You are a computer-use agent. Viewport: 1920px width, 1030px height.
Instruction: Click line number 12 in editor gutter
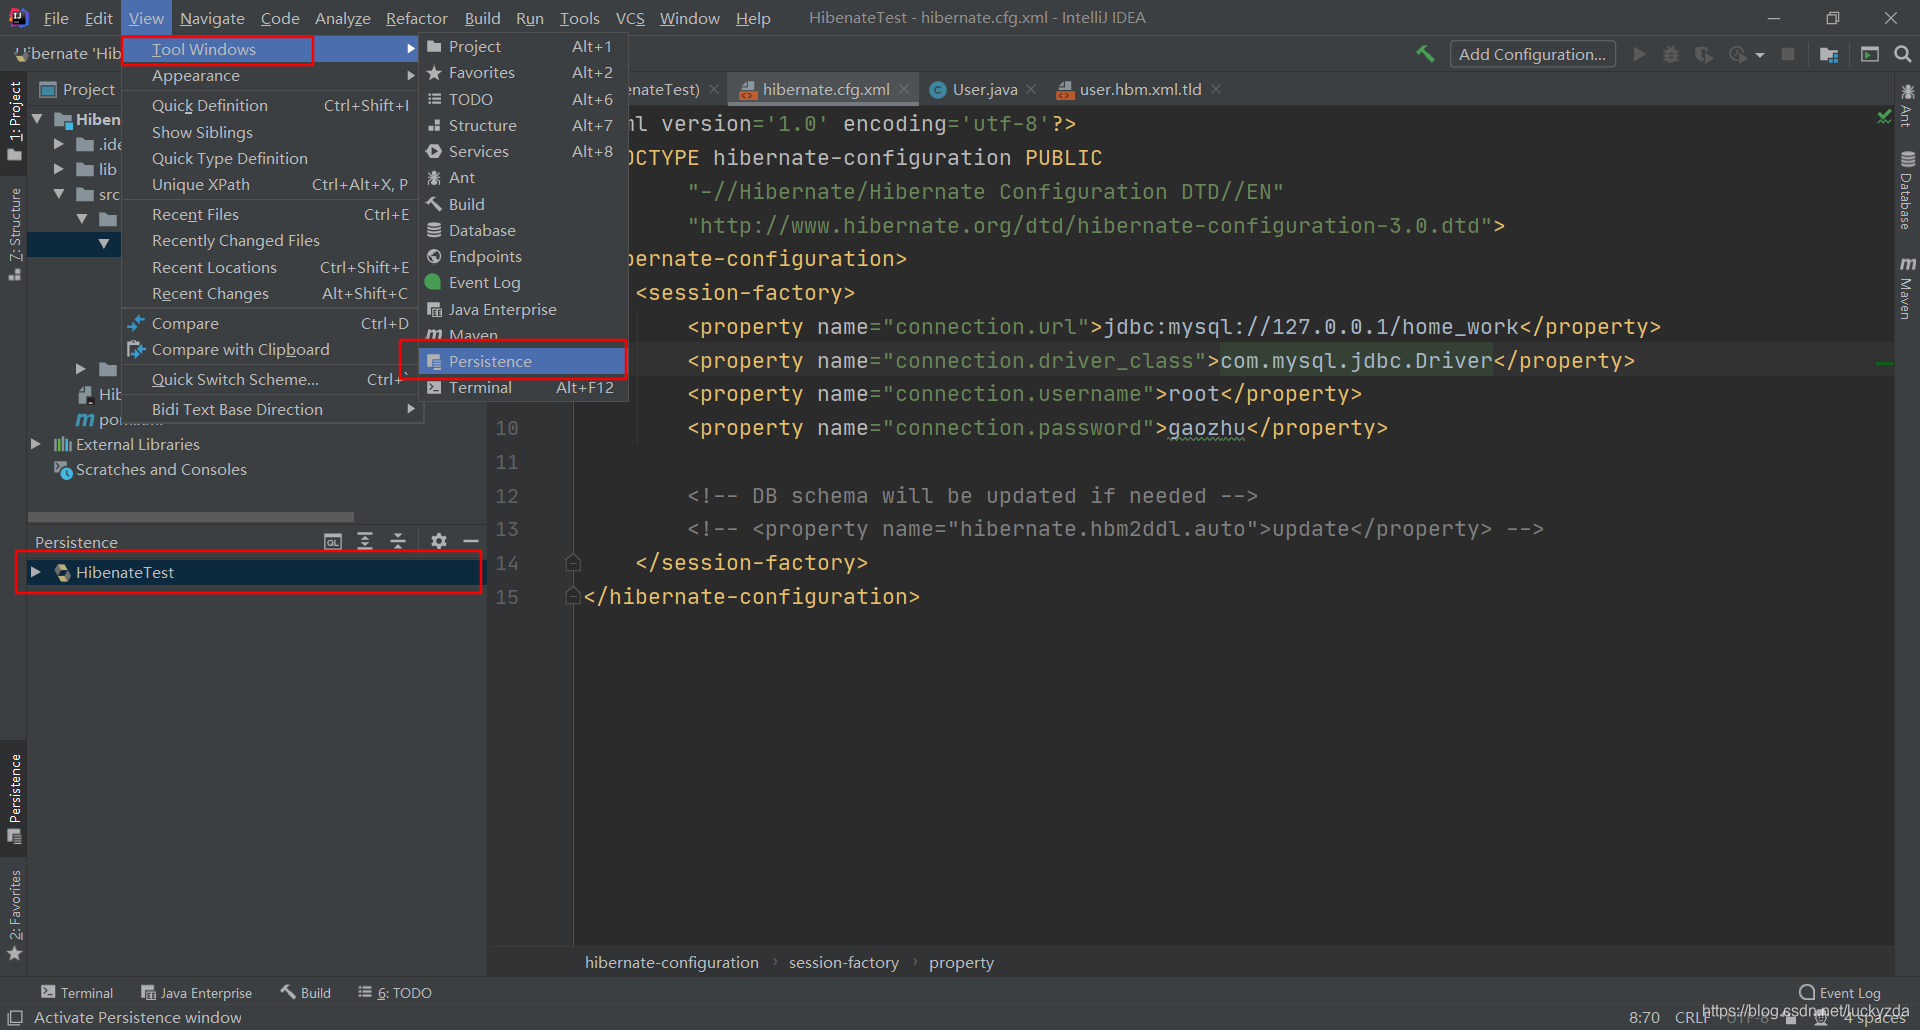[507, 496]
